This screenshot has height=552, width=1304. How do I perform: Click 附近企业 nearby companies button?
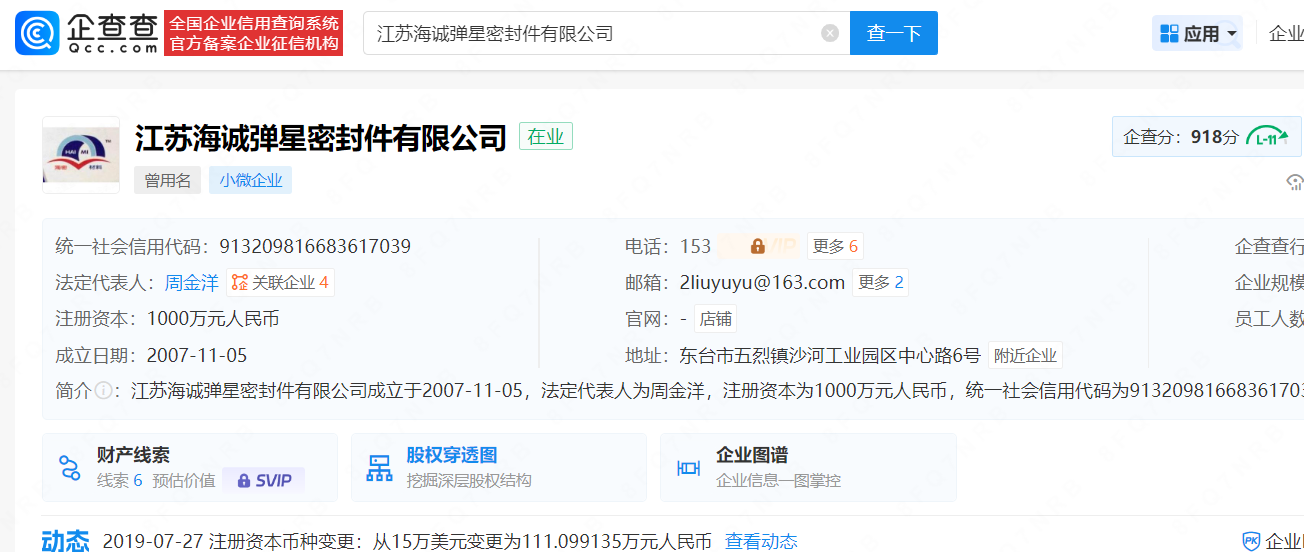[1025, 355]
